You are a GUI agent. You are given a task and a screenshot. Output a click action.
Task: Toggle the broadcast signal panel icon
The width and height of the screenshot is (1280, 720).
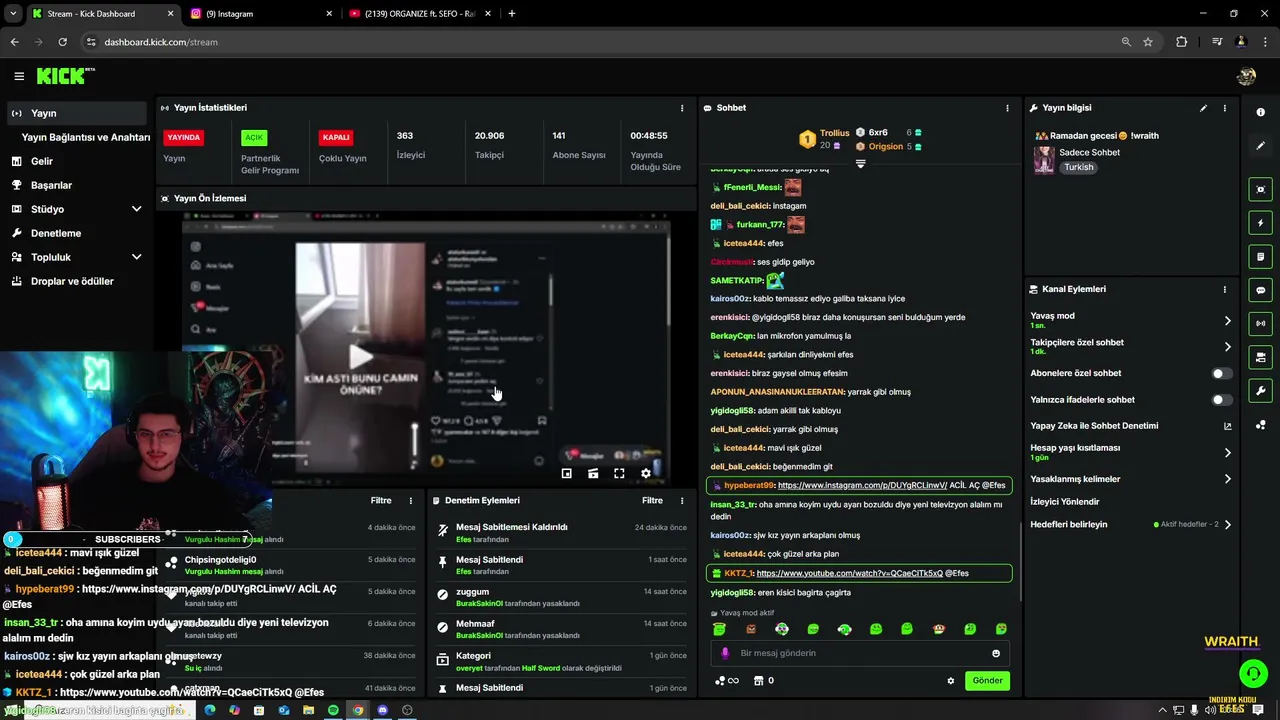pos(1260,323)
